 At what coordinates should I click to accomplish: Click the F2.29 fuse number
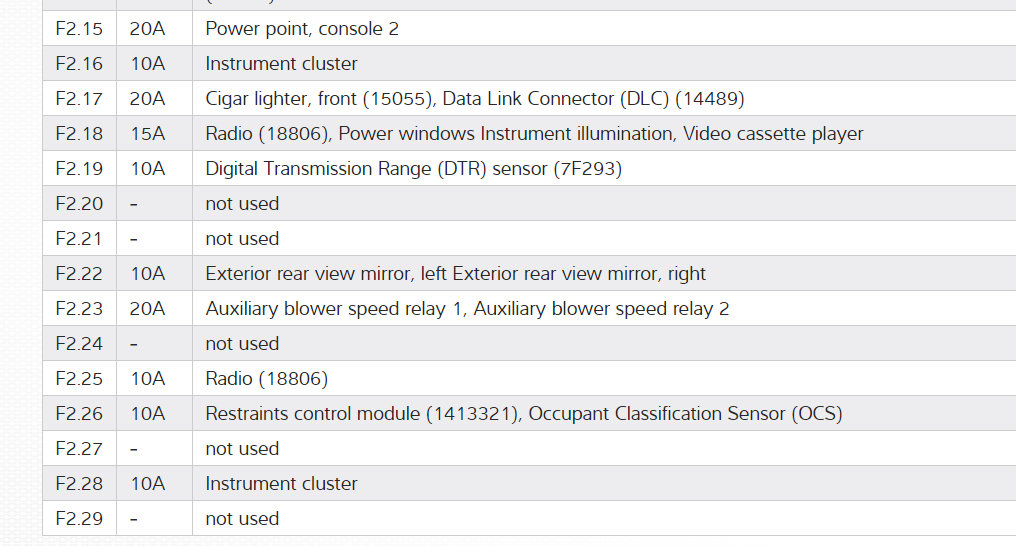(x=79, y=519)
